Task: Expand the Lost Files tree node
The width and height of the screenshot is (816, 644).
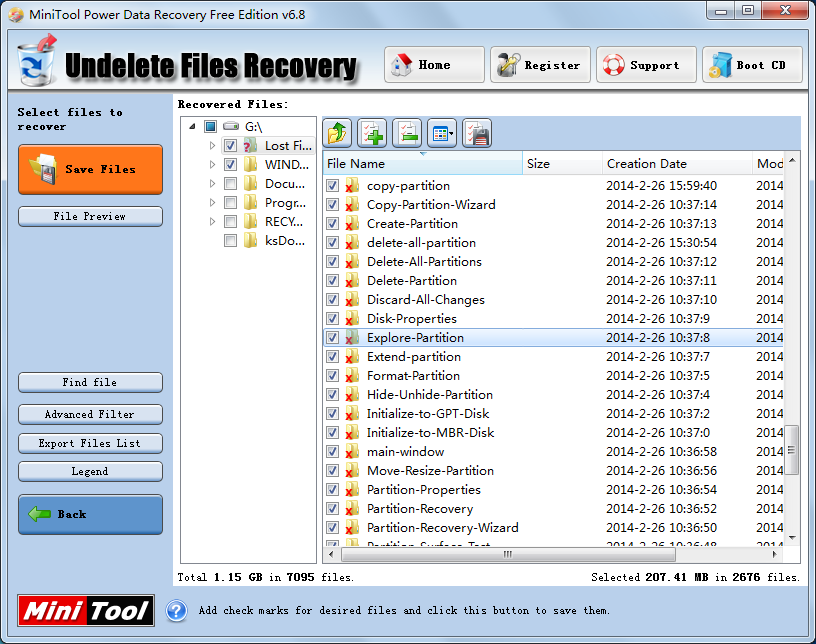Action: coord(212,146)
